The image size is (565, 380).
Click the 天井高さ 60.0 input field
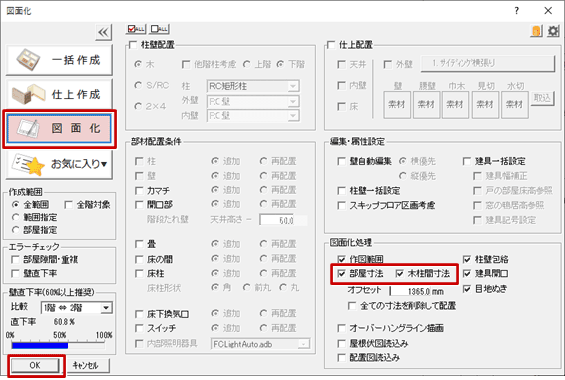(x=284, y=220)
